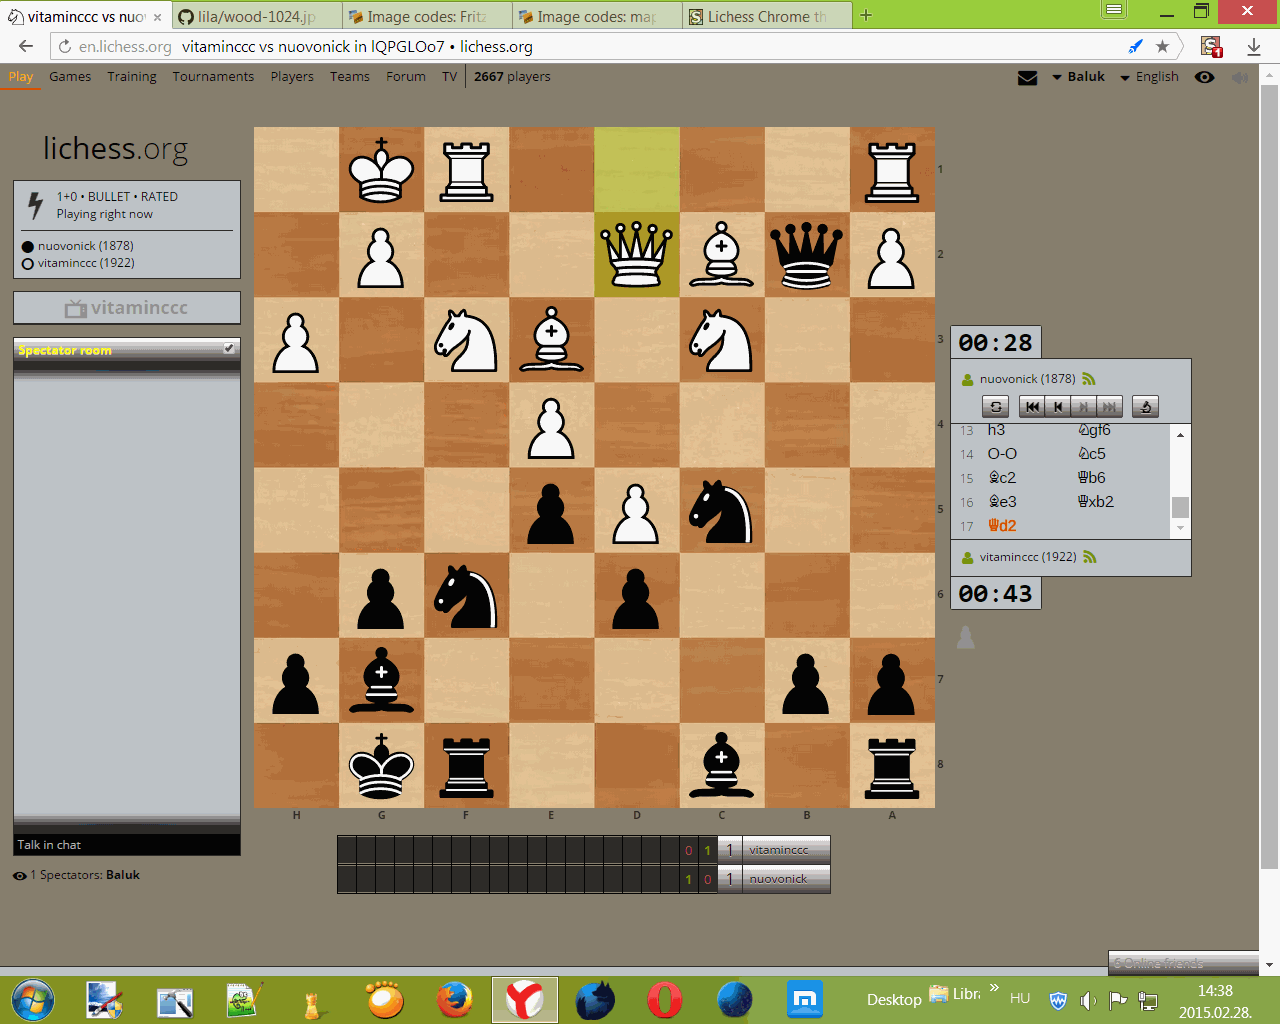The width and height of the screenshot is (1280, 1024).
Task: Jump to the last move of the game
Action: point(1108,406)
